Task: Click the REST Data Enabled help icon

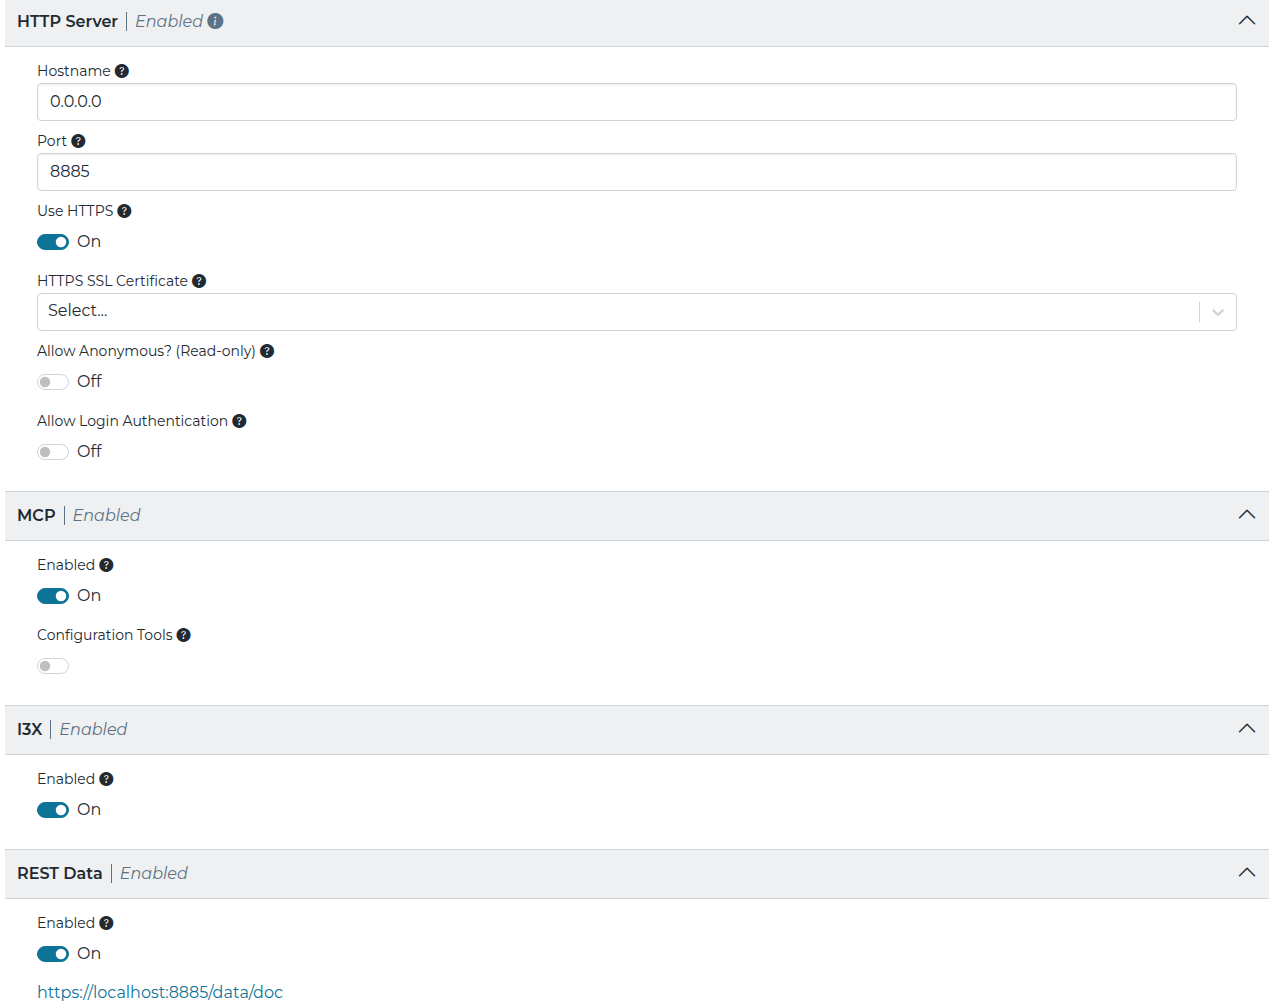Action: (107, 922)
